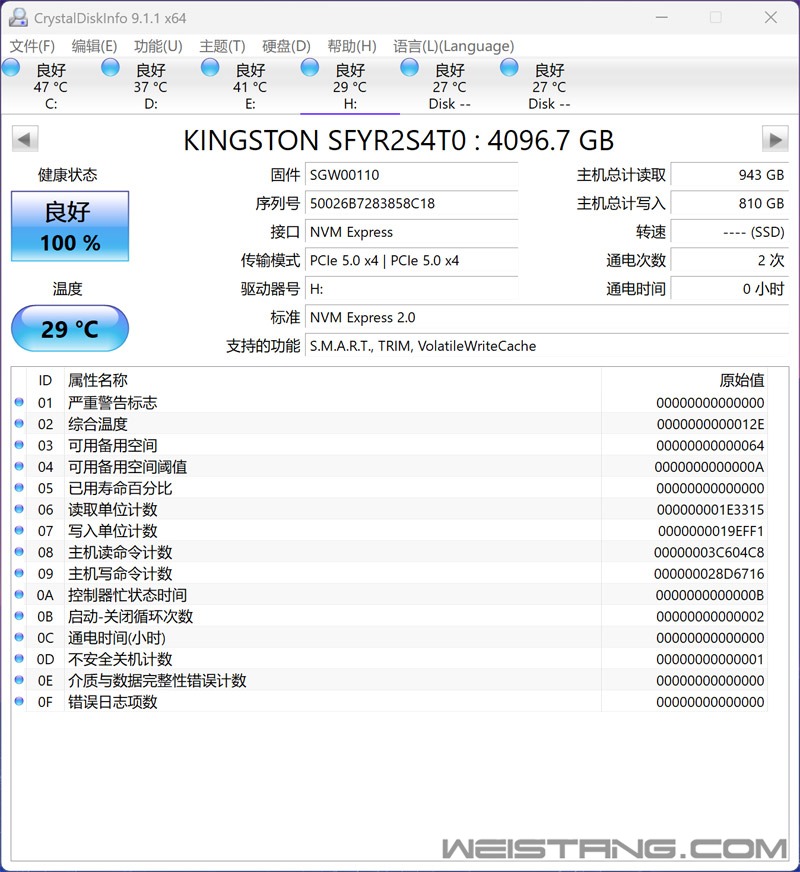Click raw value 00000003C604C8 for 主机读命令计数
This screenshot has height=872, width=800.
709,552
